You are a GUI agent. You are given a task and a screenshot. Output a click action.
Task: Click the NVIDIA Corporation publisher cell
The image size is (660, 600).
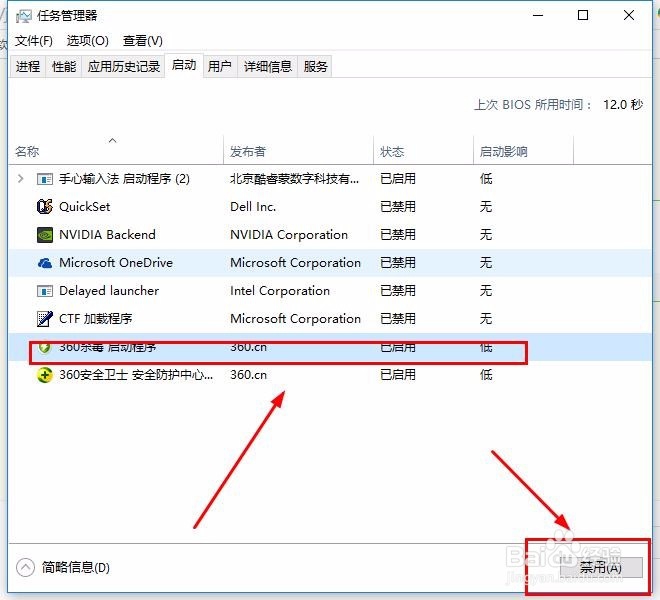click(x=289, y=235)
